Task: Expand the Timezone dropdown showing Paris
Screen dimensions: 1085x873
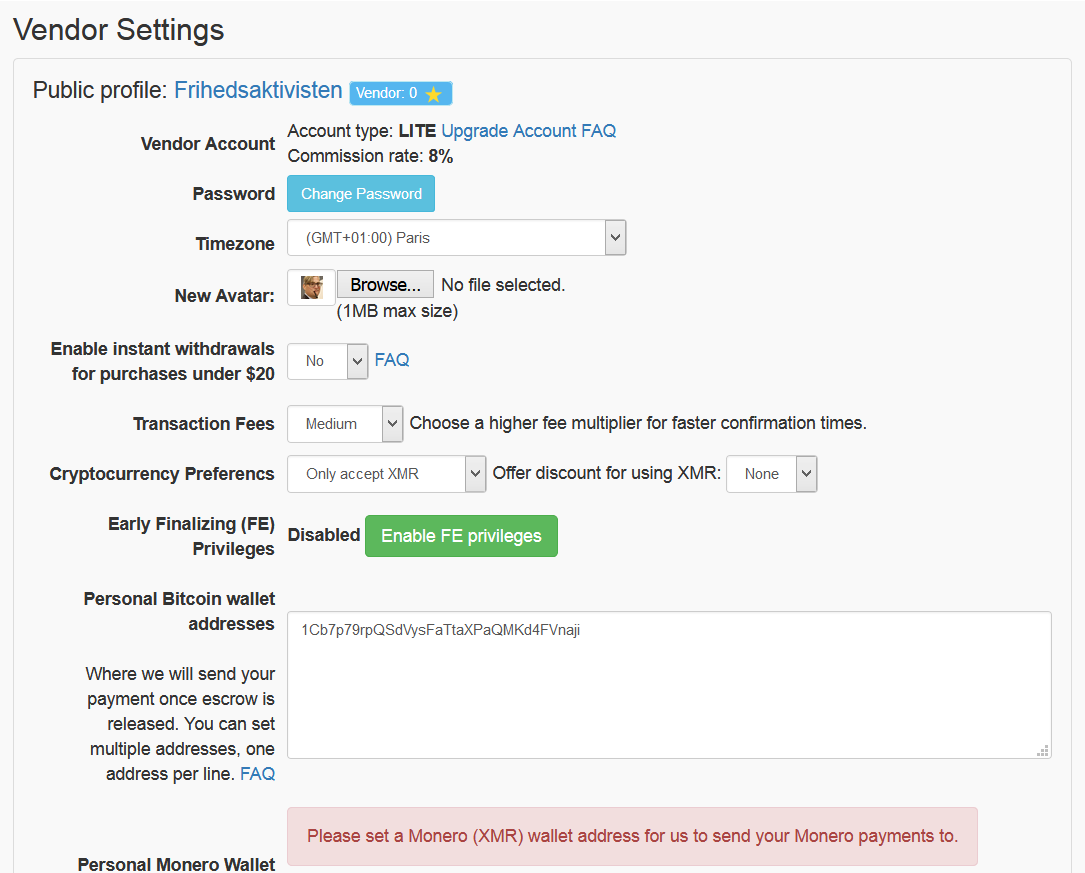Action: pyautogui.click(x=456, y=238)
